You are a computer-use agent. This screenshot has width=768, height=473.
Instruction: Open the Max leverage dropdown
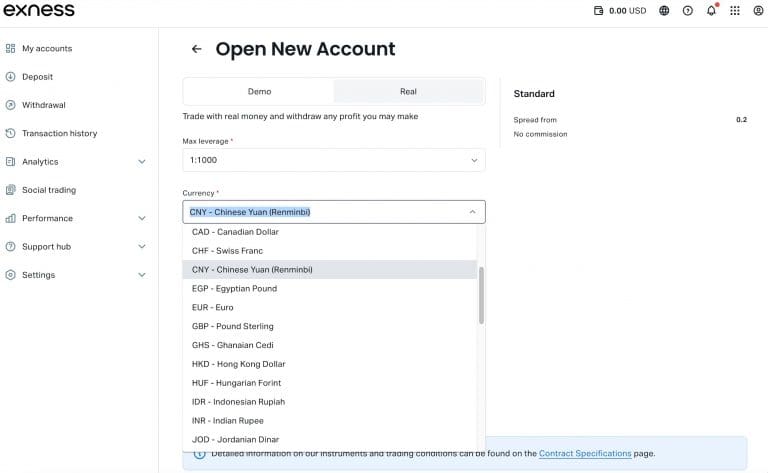(x=334, y=160)
